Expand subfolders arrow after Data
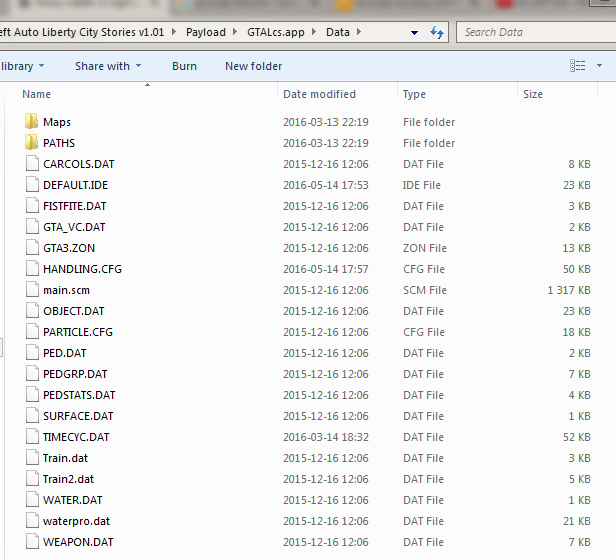 tap(359, 32)
